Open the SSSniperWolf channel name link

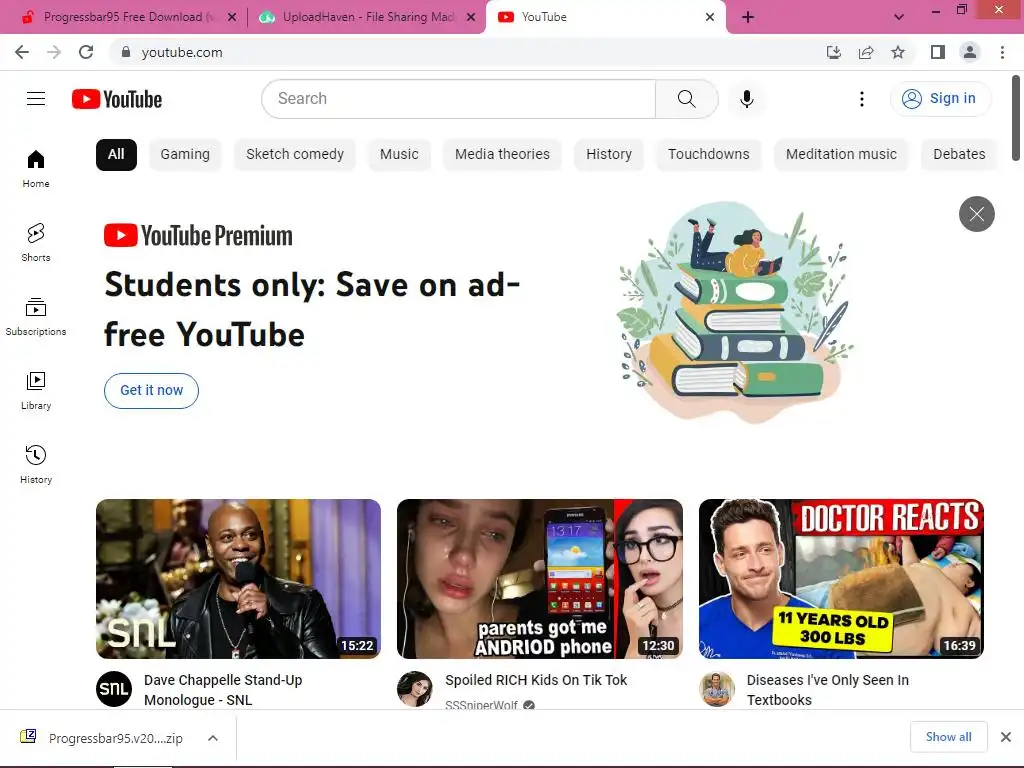[x=481, y=705]
